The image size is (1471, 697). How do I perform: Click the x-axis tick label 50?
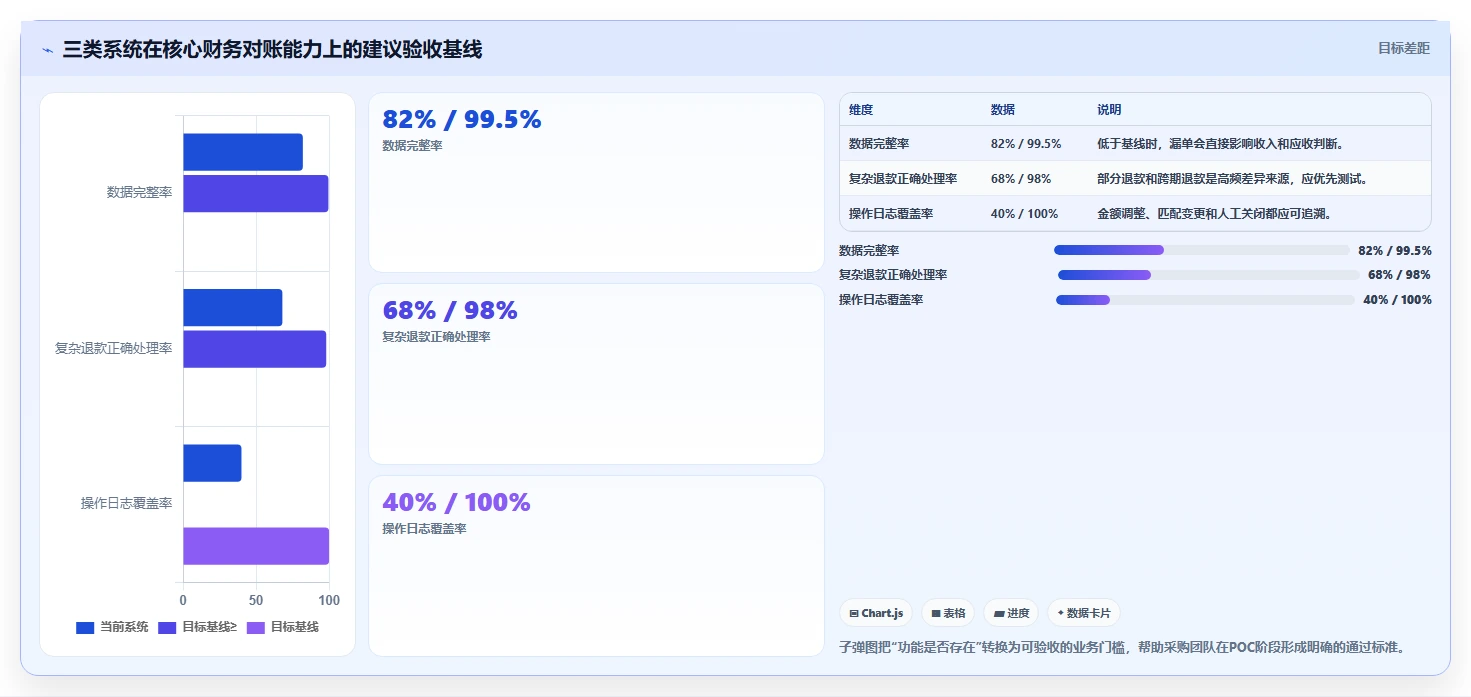[x=256, y=600]
